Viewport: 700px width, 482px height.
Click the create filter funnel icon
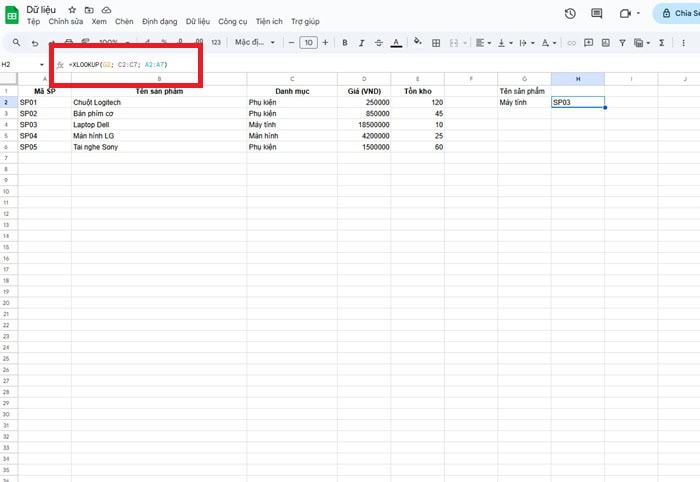pos(622,43)
